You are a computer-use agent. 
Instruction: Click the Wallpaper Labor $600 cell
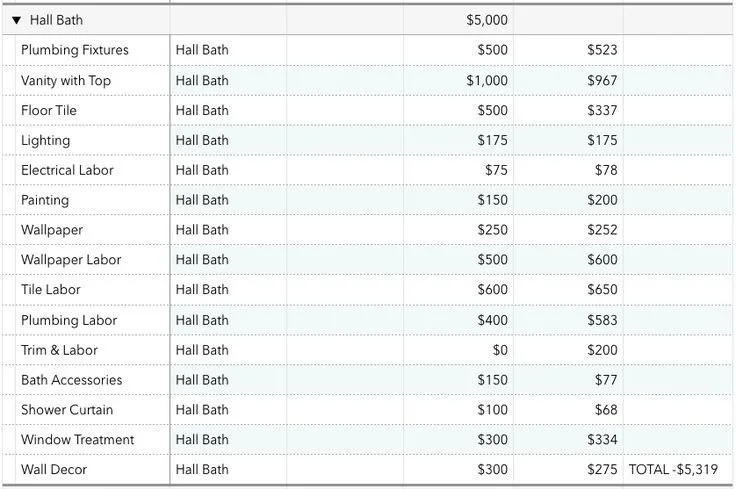(568, 260)
